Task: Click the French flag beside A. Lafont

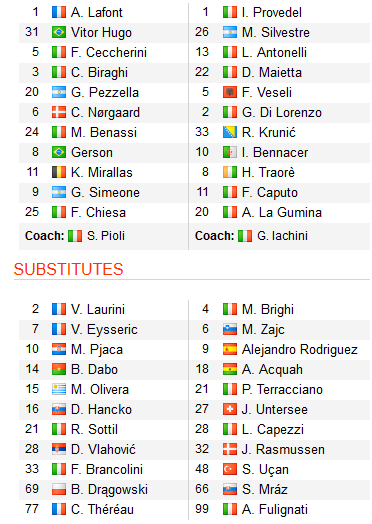Action: pos(59,12)
